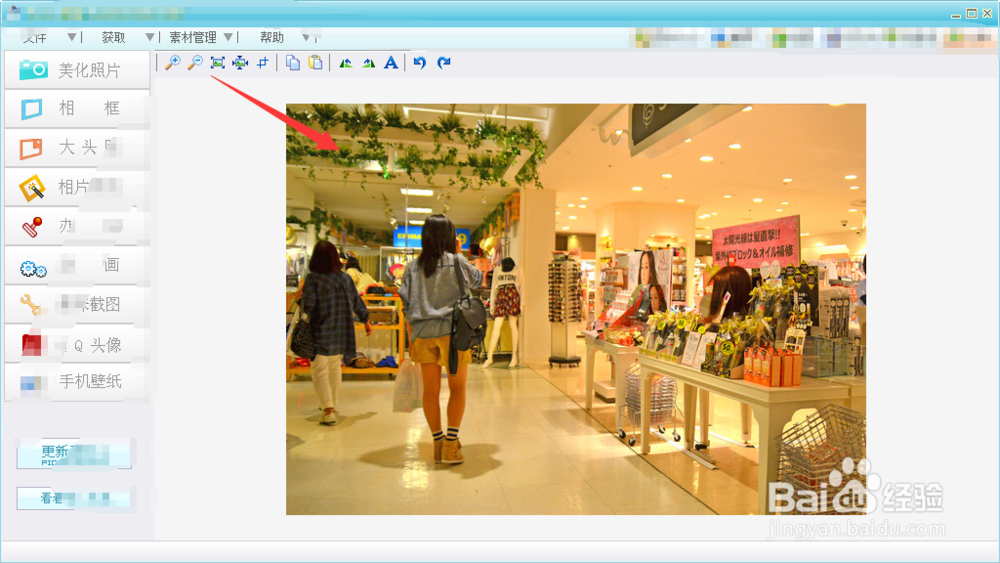This screenshot has height=563, width=1000.
Task: Click the 更新 button at bottom left
Action: click(73, 453)
